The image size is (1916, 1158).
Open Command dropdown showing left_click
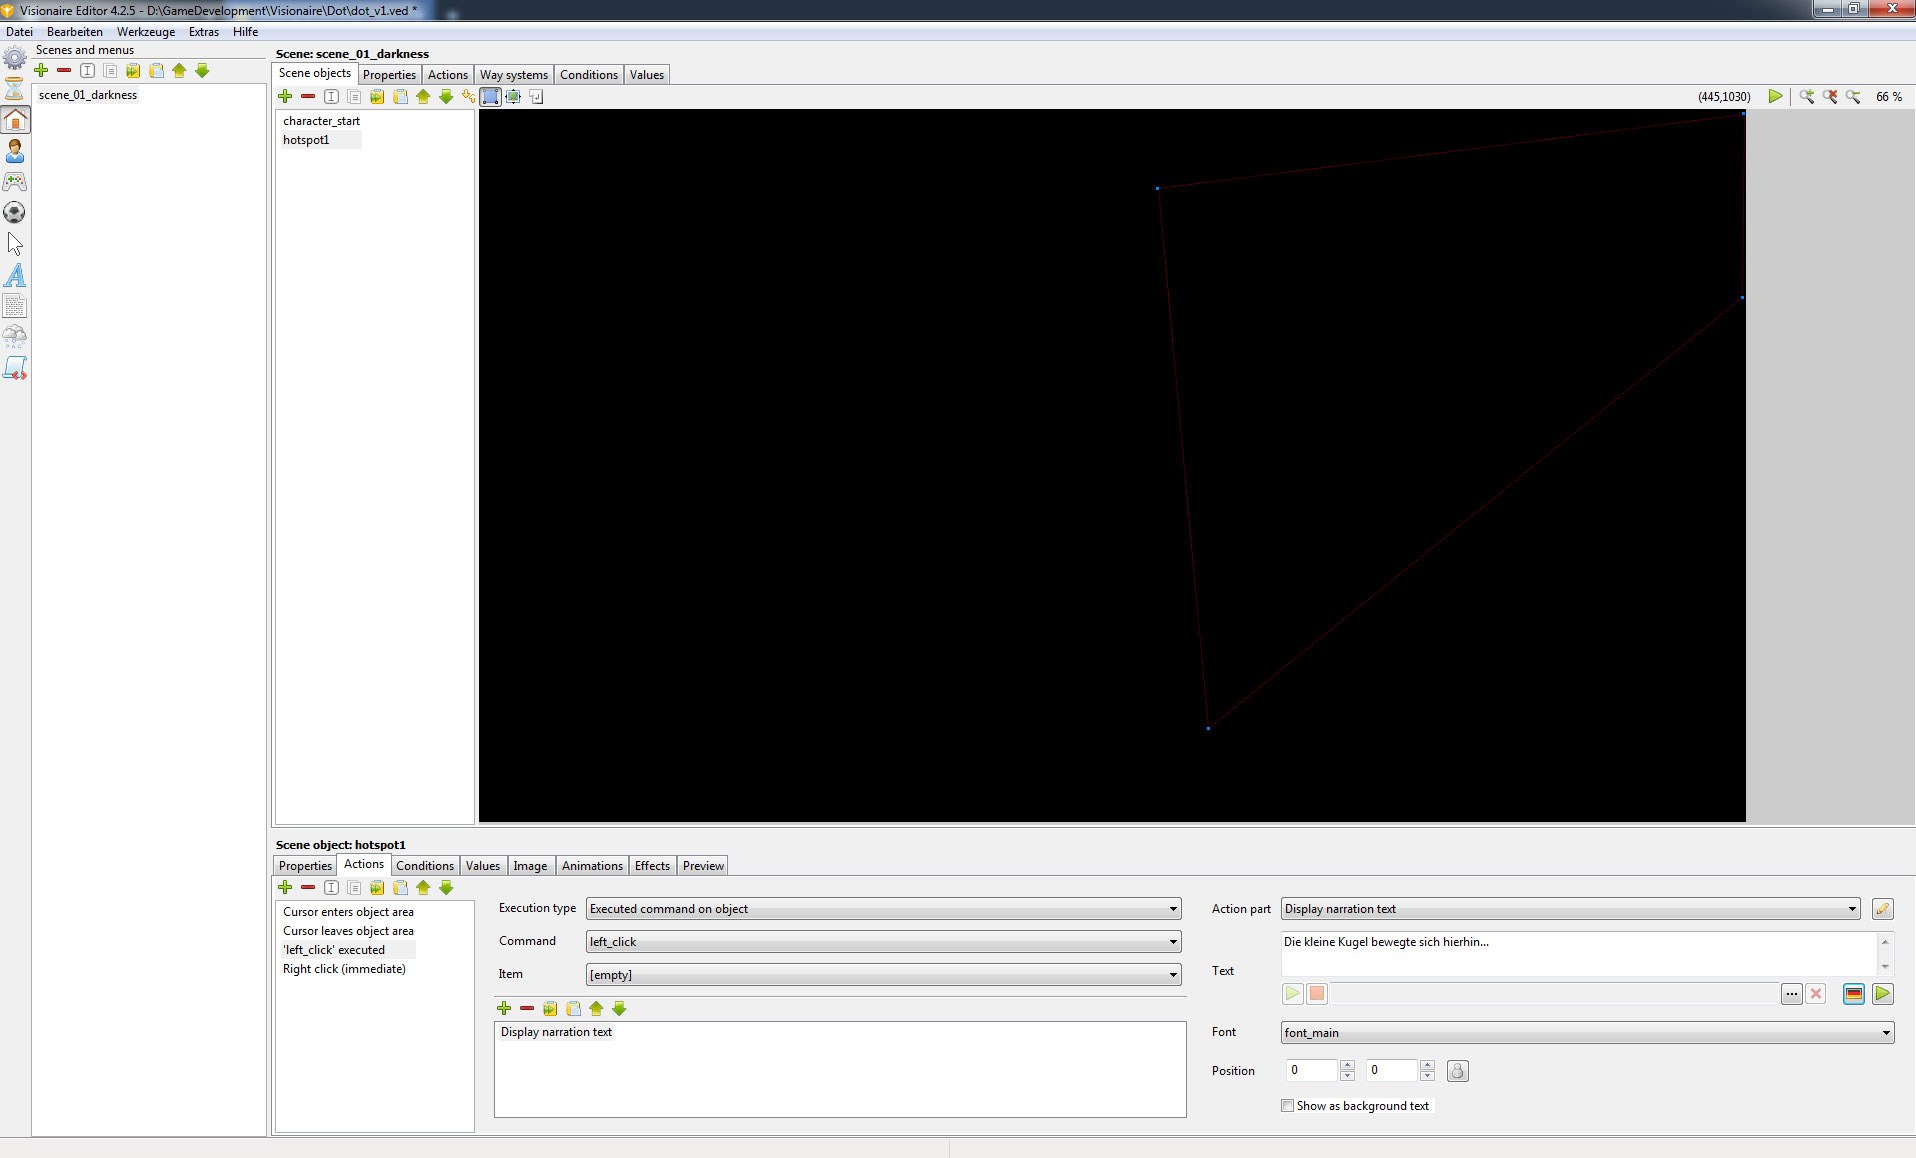(883, 942)
